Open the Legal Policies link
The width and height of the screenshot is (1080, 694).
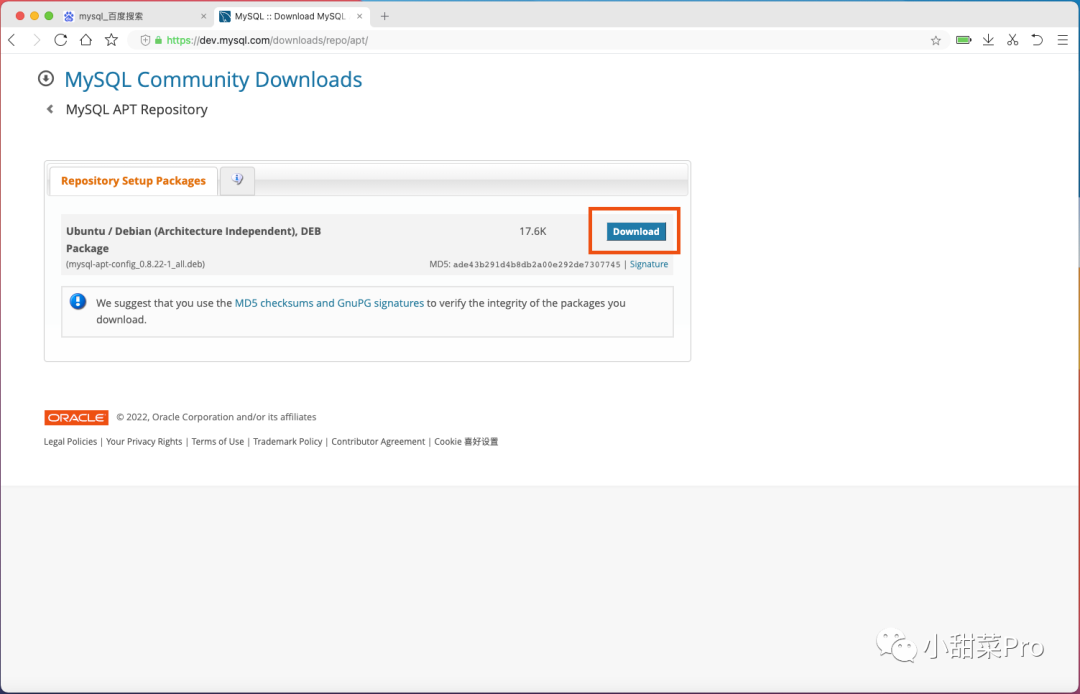tap(70, 441)
